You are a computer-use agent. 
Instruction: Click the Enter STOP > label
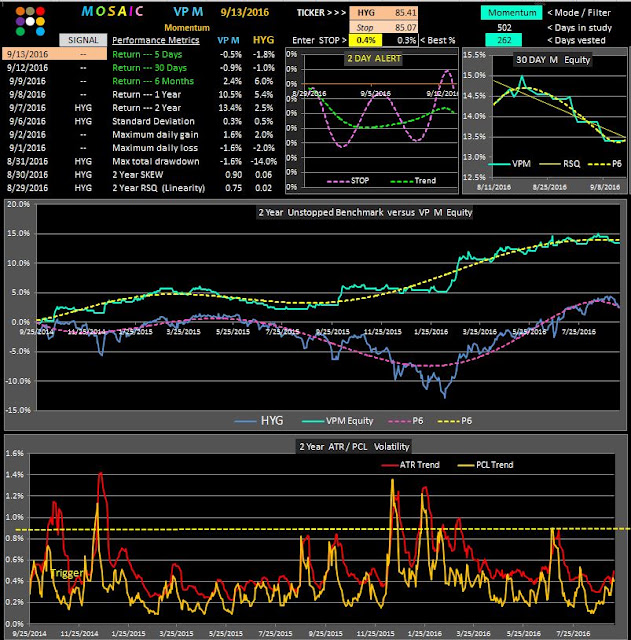(x=319, y=40)
